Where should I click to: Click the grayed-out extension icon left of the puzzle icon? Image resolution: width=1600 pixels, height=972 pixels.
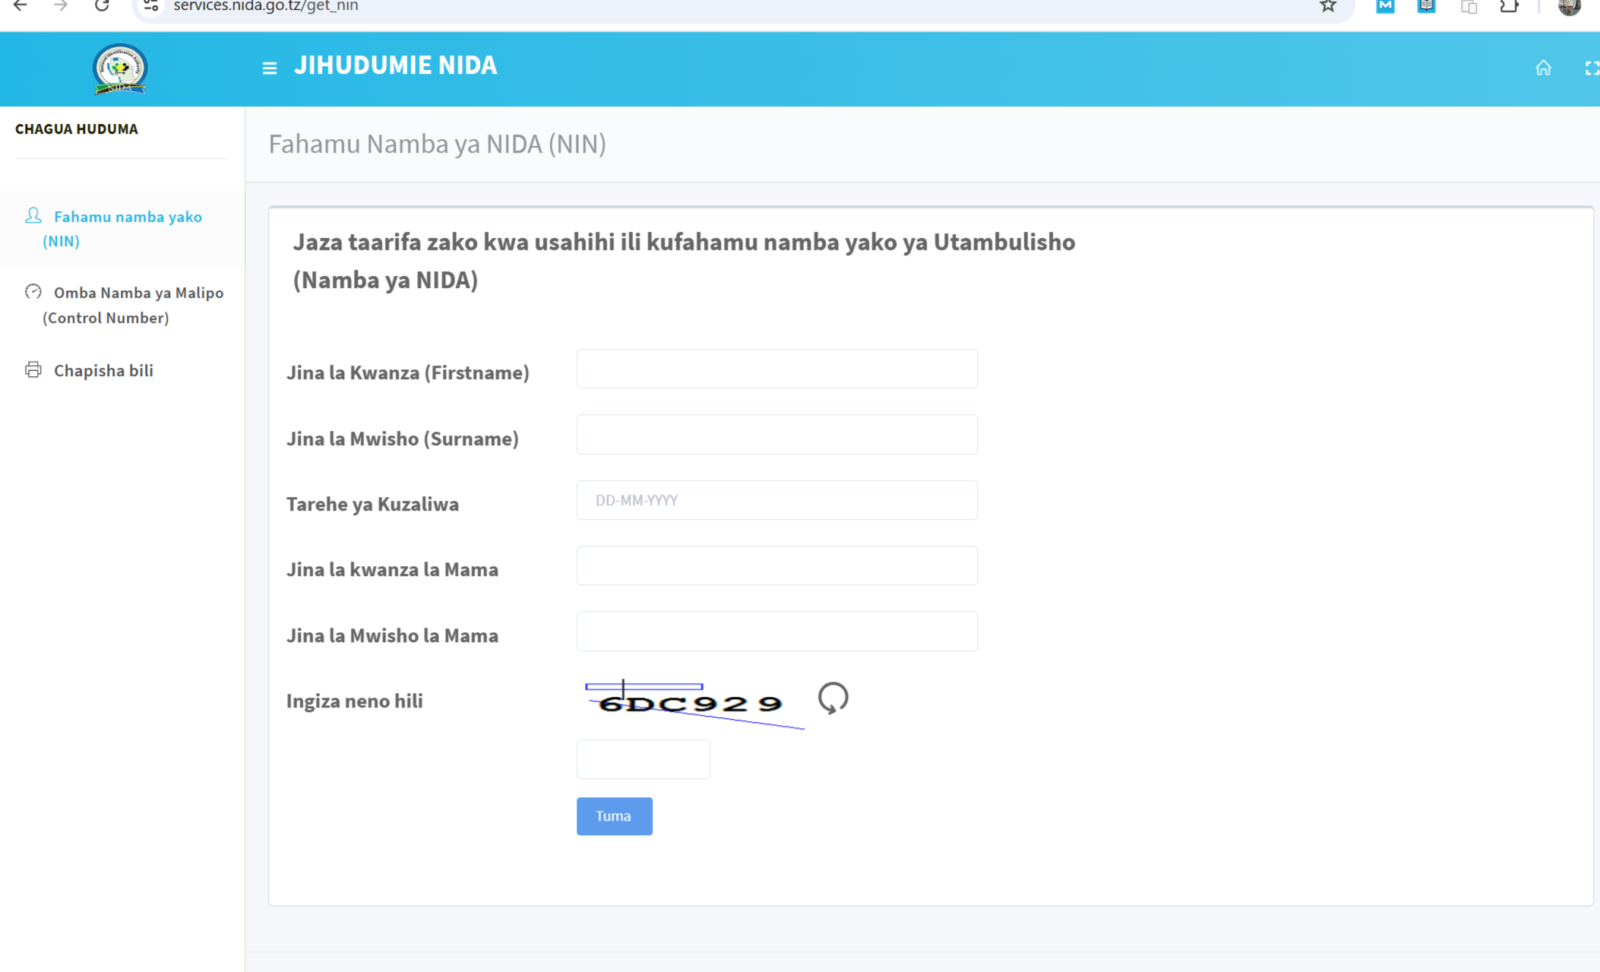pos(1468,6)
